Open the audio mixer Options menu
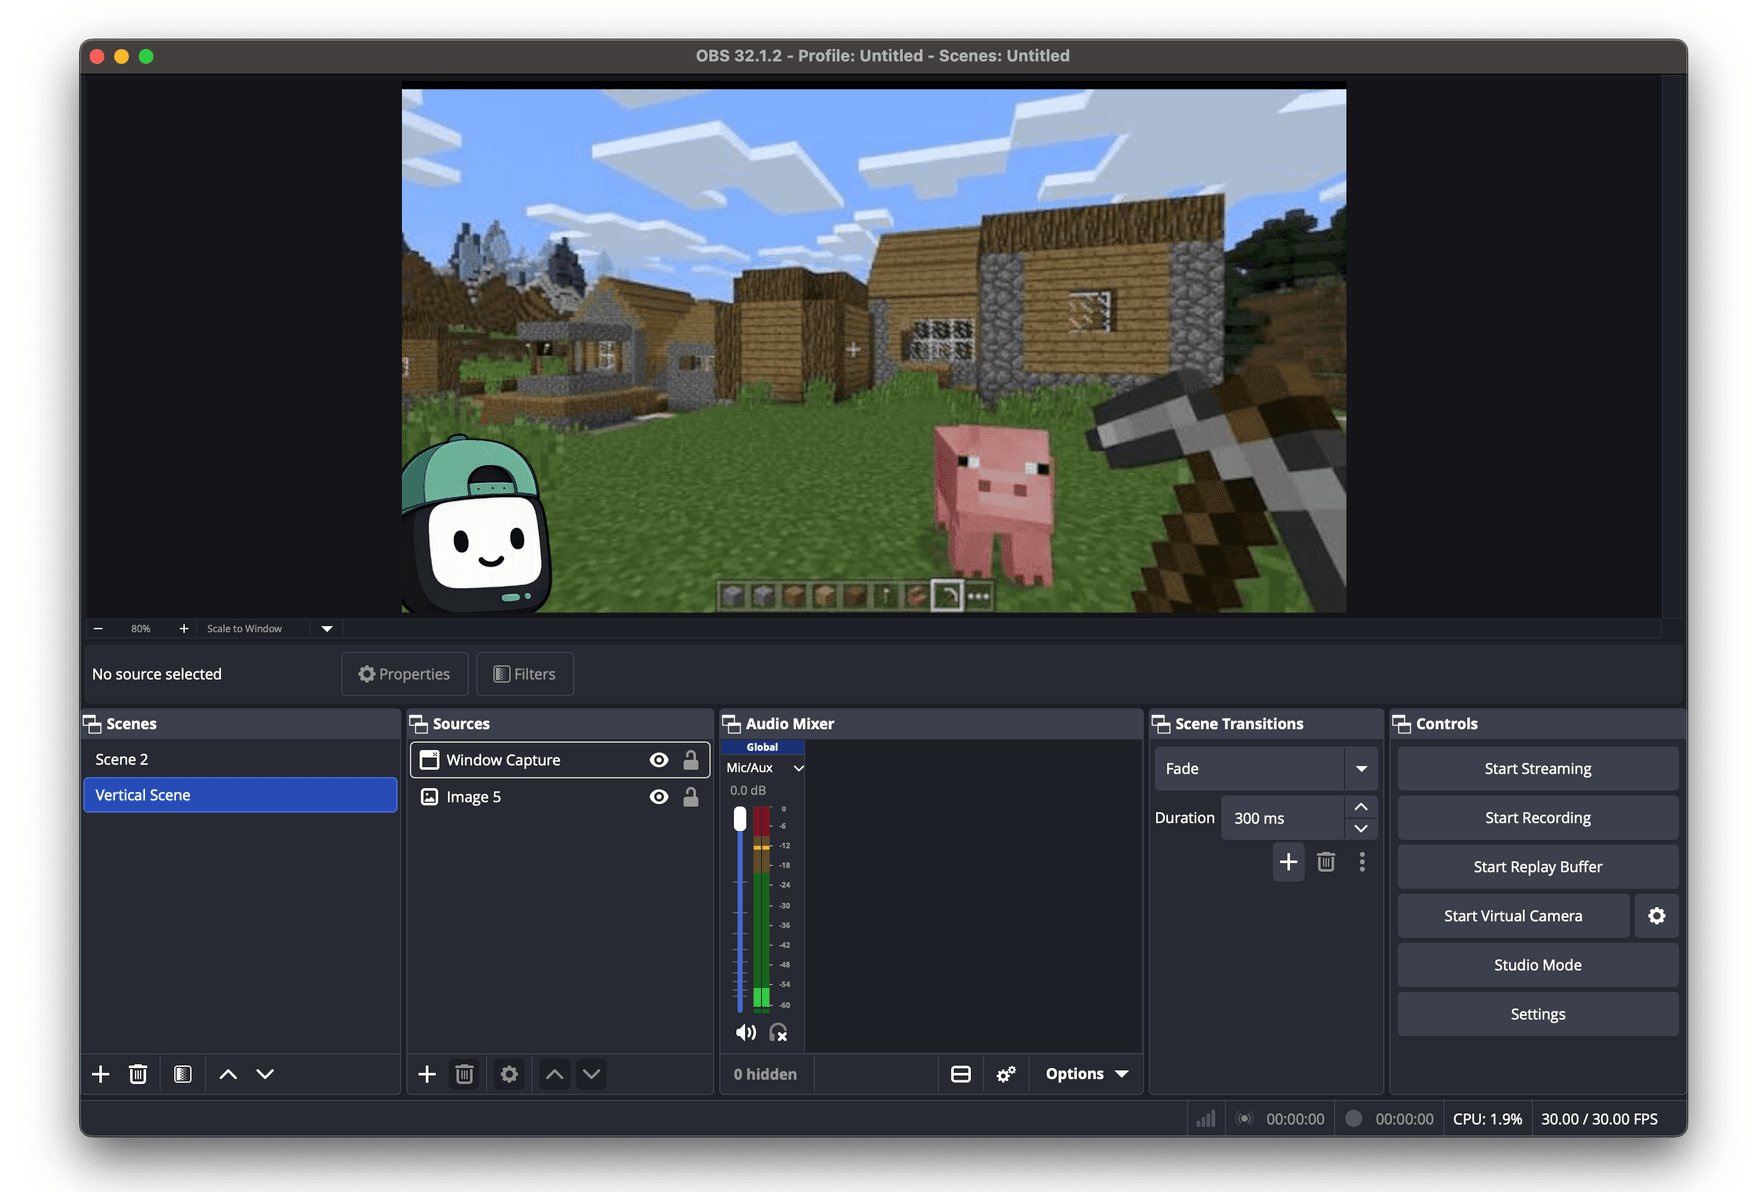Image resolution: width=1760 pixels, height=1192 pixels. 1087,1074
